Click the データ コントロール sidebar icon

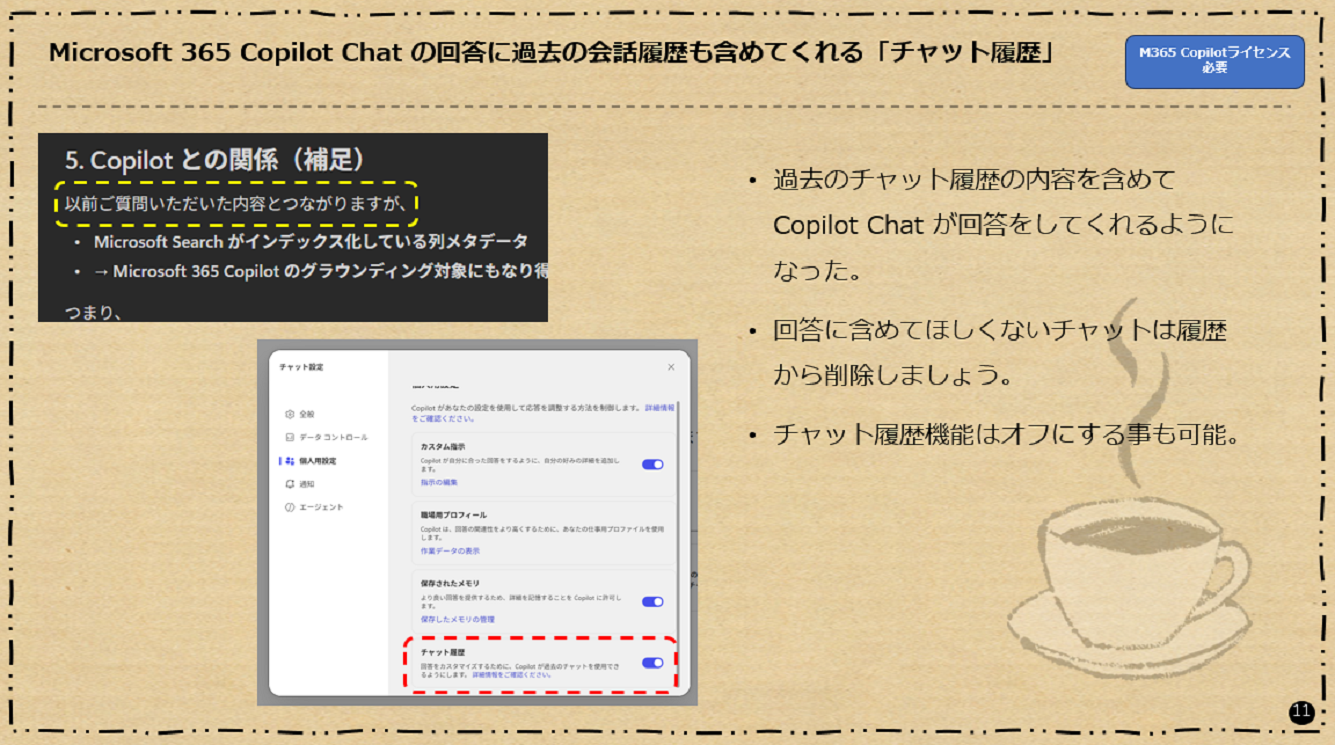(289, 435)
